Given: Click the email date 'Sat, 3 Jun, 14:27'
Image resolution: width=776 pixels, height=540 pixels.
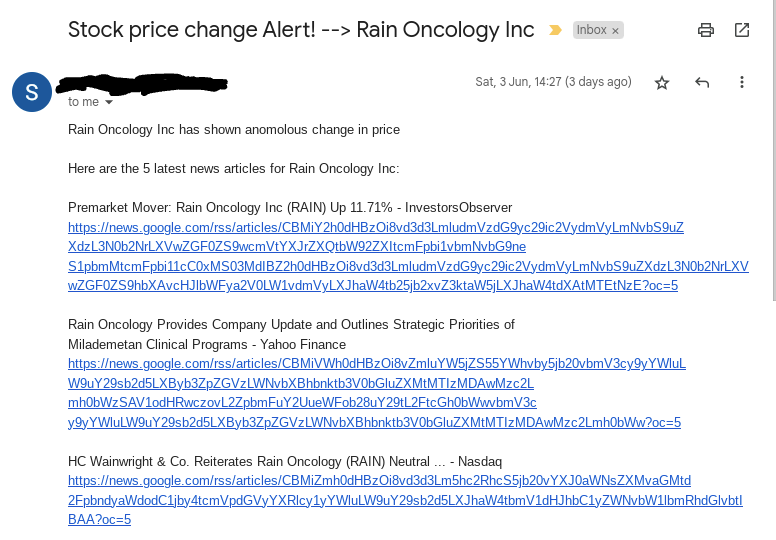Looking at the screenshot, I should (553, 82).
